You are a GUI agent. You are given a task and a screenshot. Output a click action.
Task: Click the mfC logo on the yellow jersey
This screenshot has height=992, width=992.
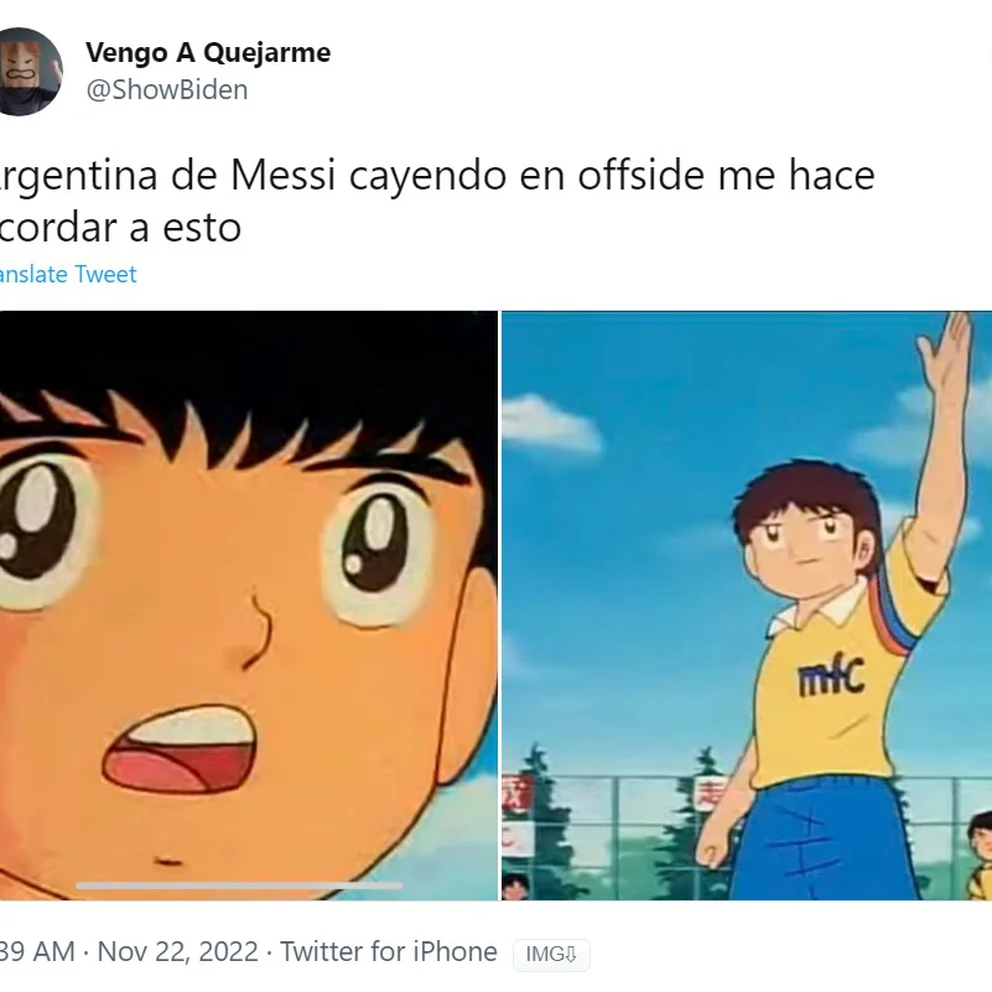pos(831,676)
